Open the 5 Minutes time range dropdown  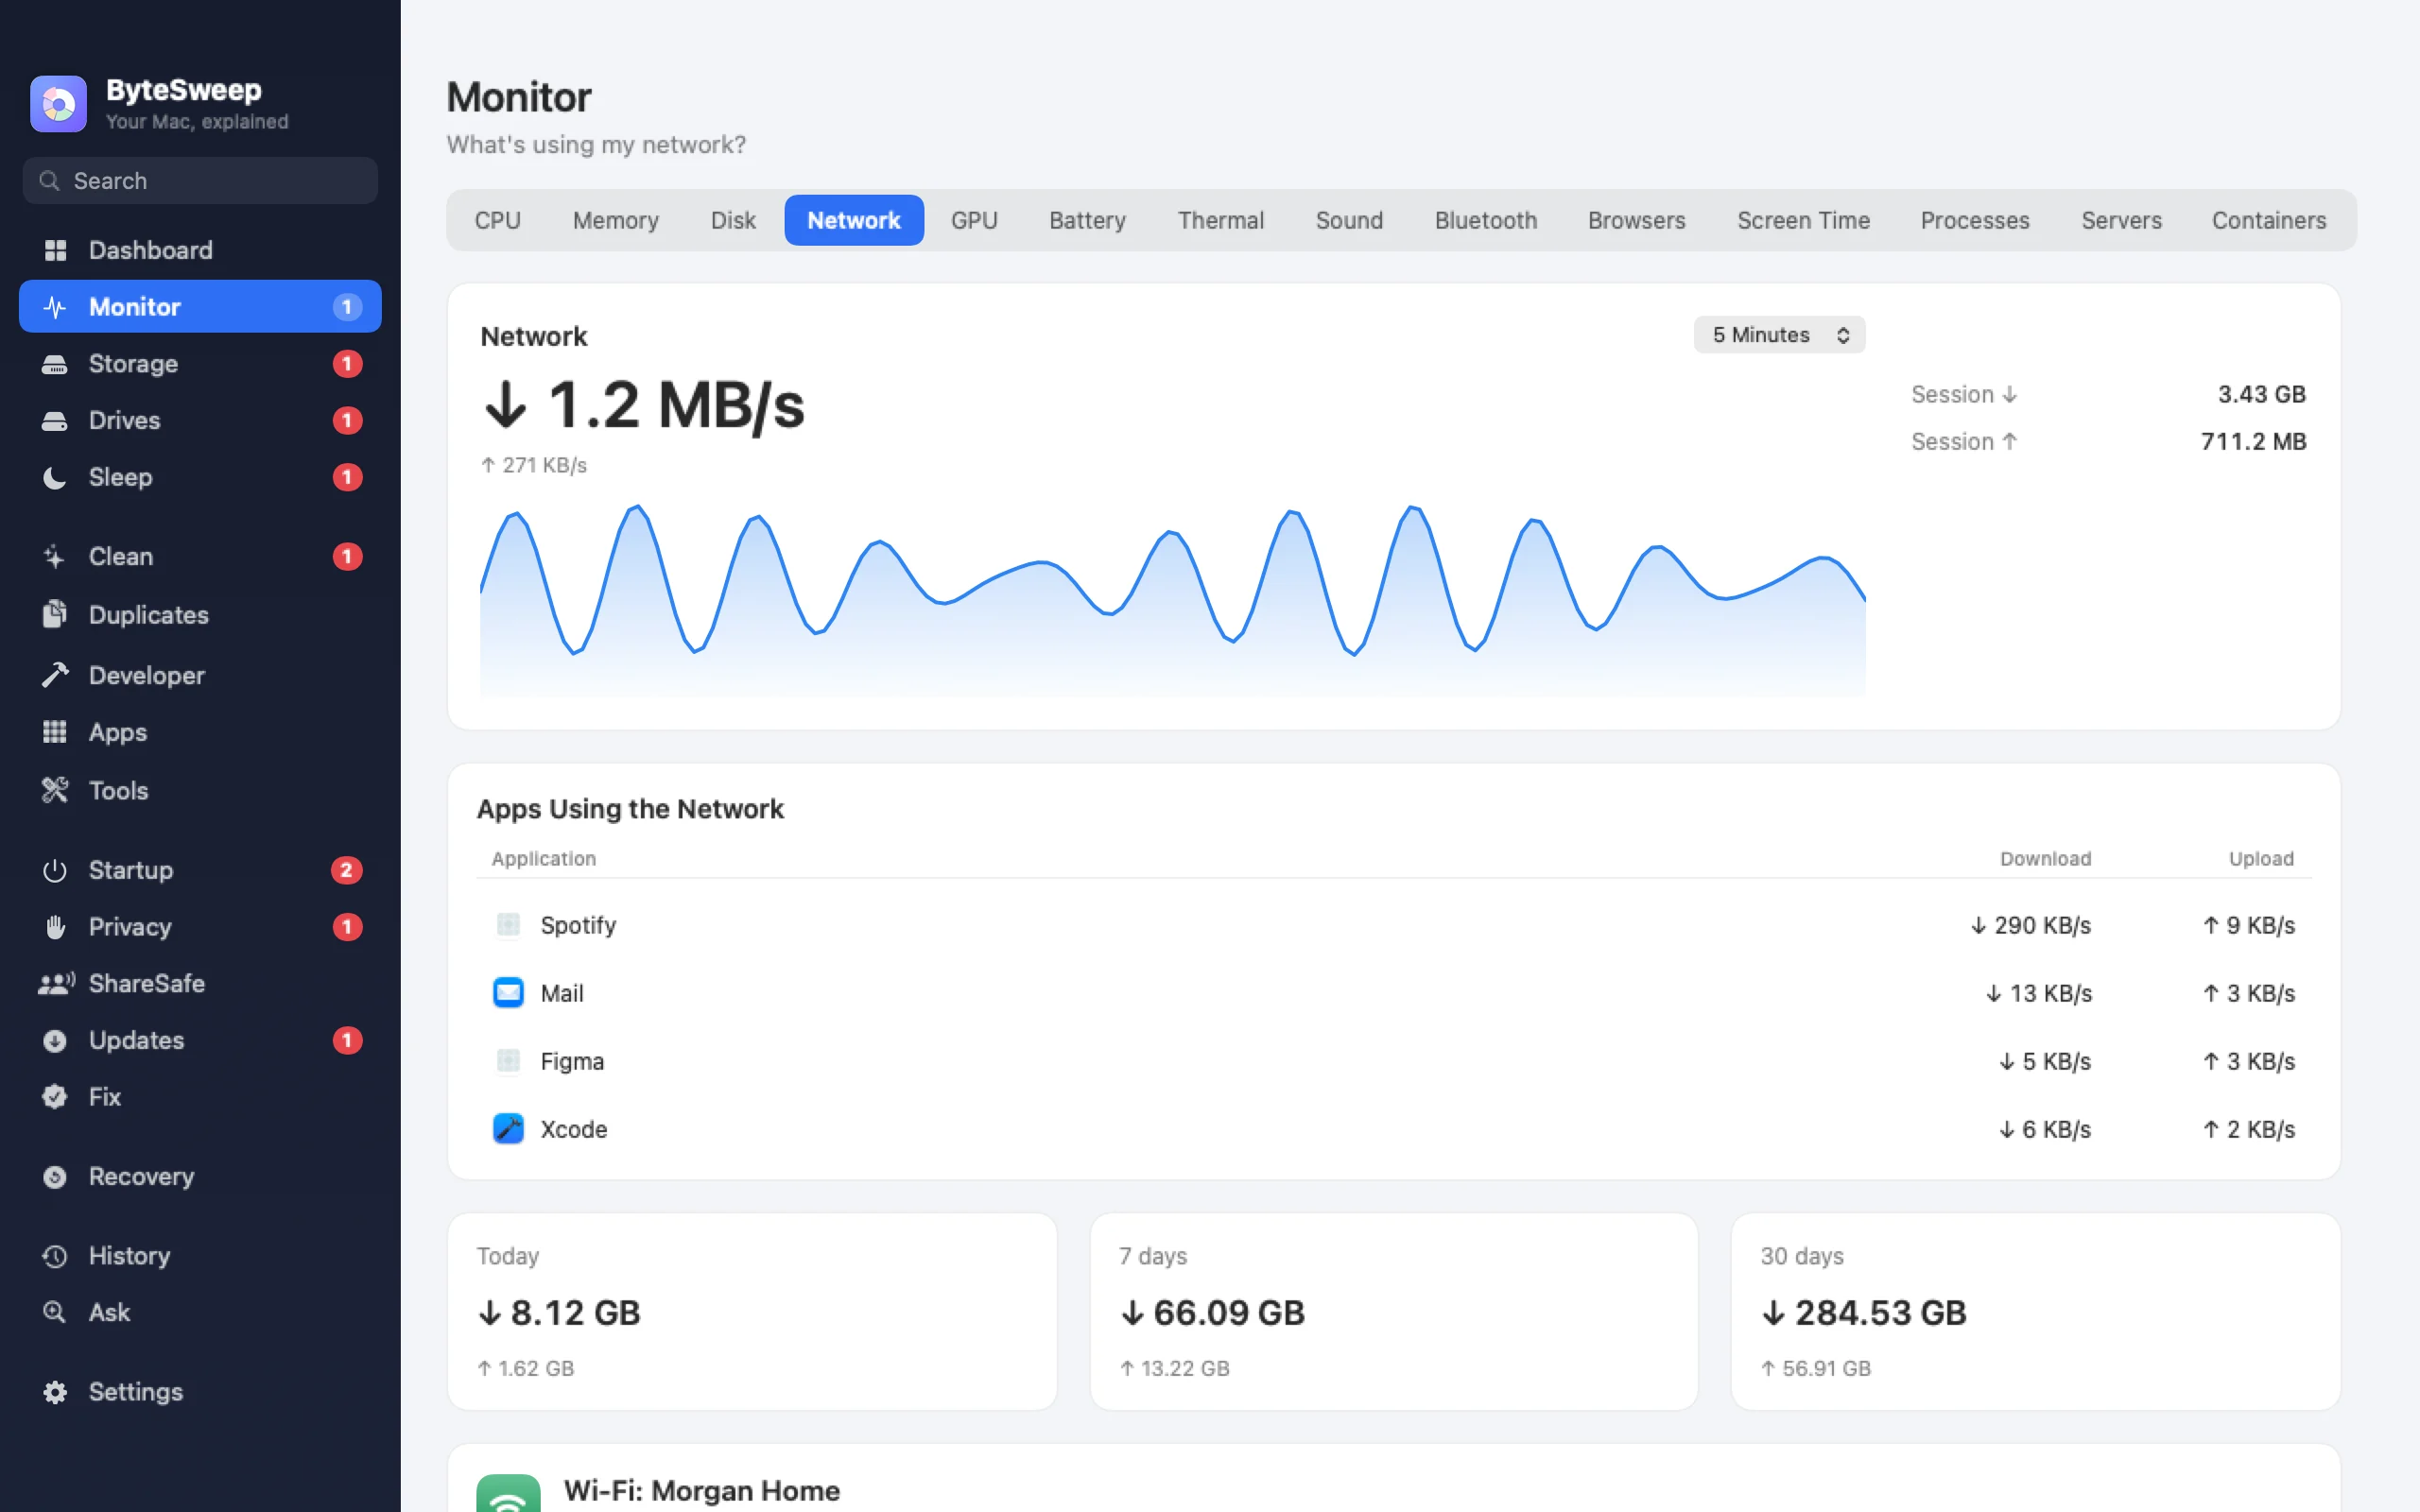coord(1779,335)
